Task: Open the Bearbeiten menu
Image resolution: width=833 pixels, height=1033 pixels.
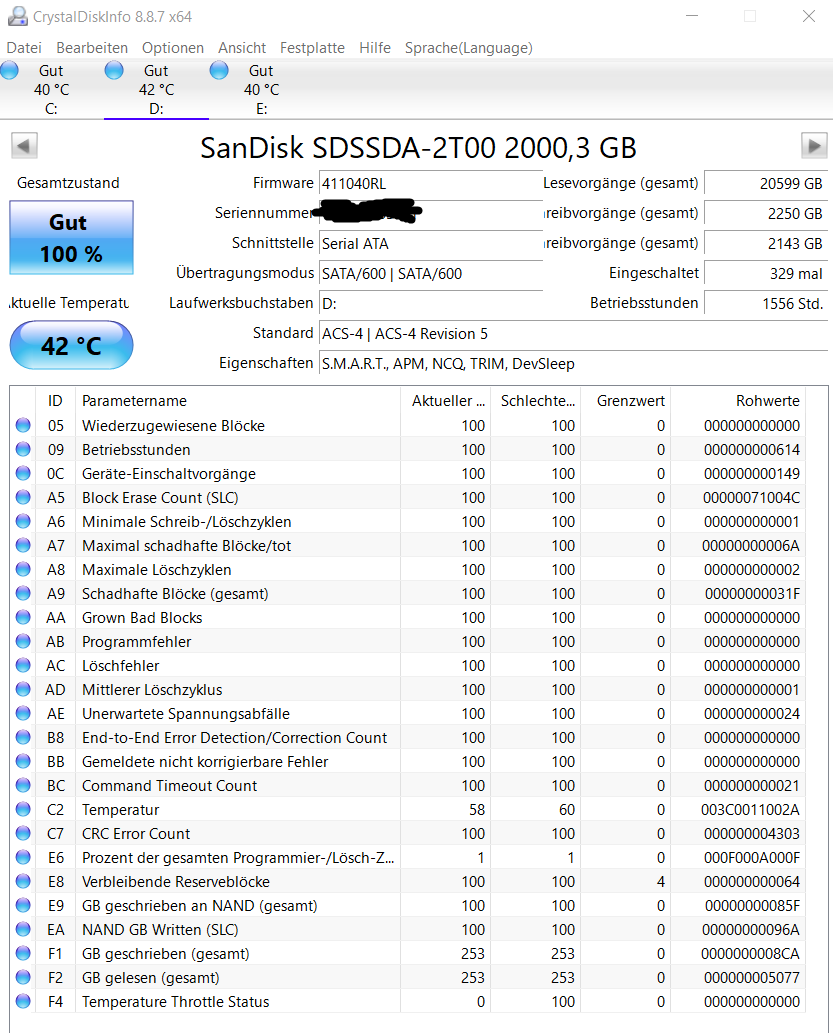Action: tap(92, 47)
